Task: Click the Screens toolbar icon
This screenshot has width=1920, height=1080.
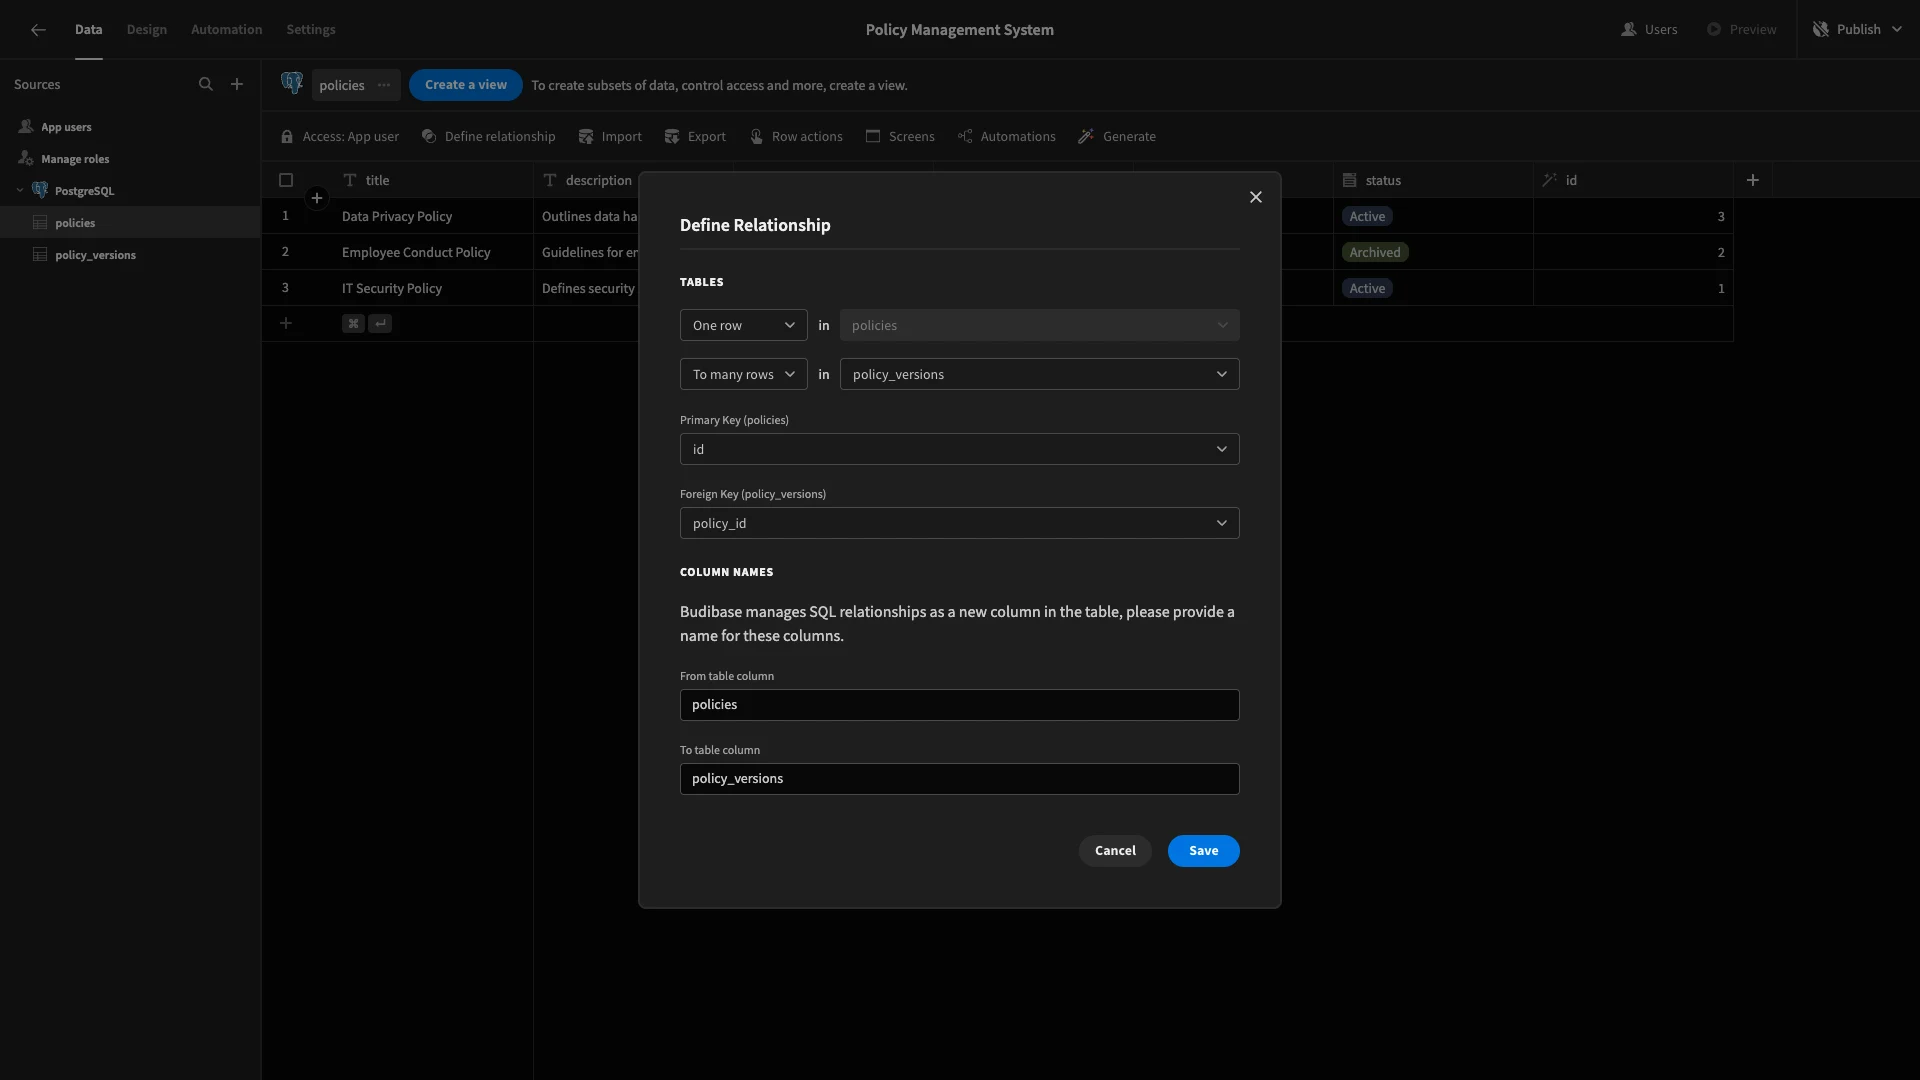Action: pos(873,137)
